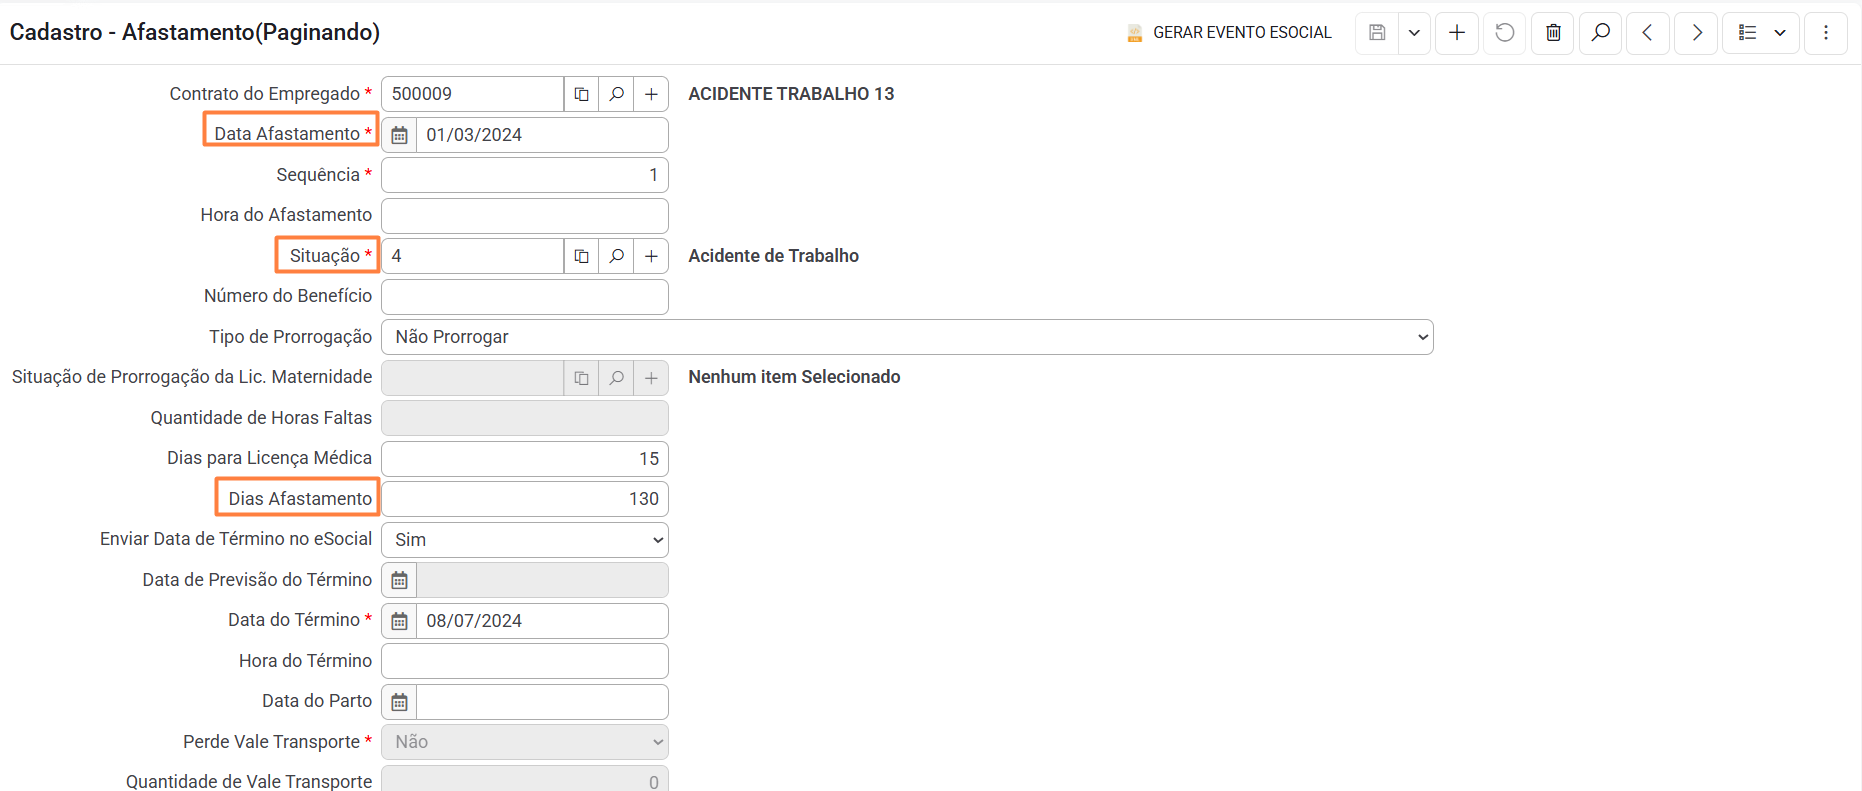Open the Data do Término calendar picker
This screenshot has height=791, width=1862.
point(399,621)
